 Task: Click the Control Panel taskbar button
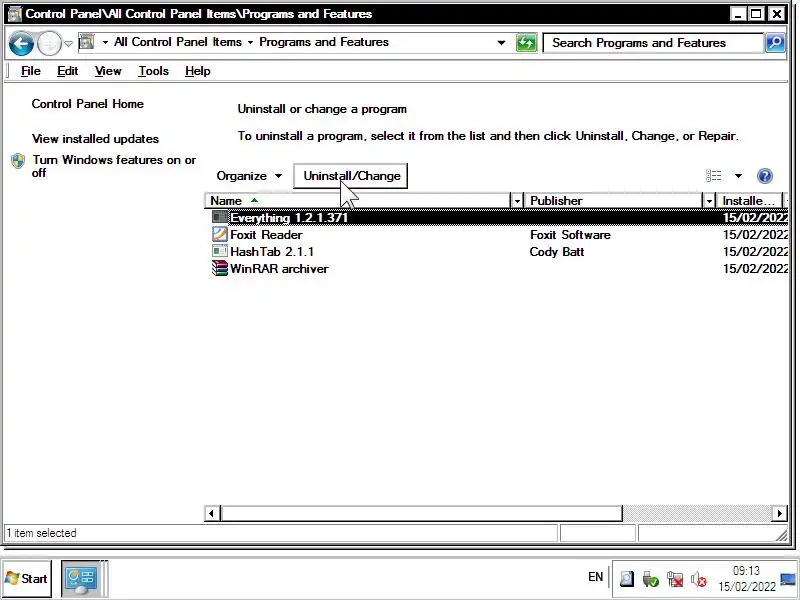pyautogui.click(x=81, y=579)
